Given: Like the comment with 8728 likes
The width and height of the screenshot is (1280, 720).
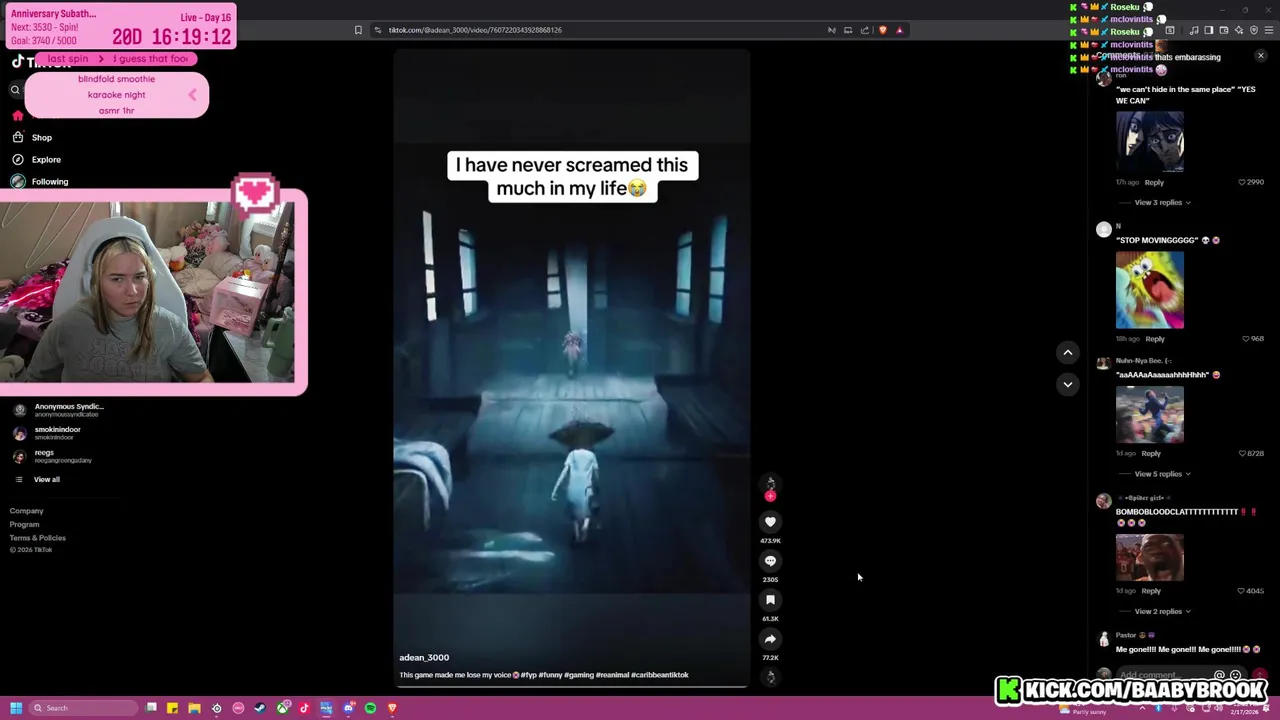Looking at the screenshot, I should click(1242, 453).
